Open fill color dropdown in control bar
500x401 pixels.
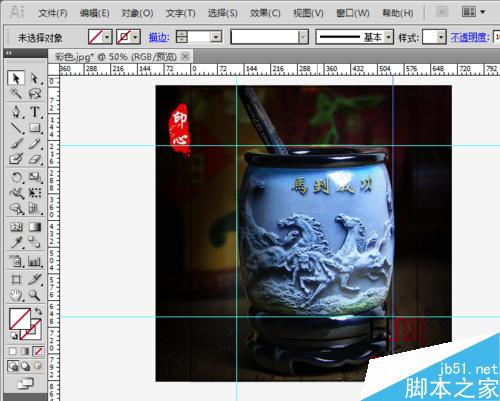107,37
